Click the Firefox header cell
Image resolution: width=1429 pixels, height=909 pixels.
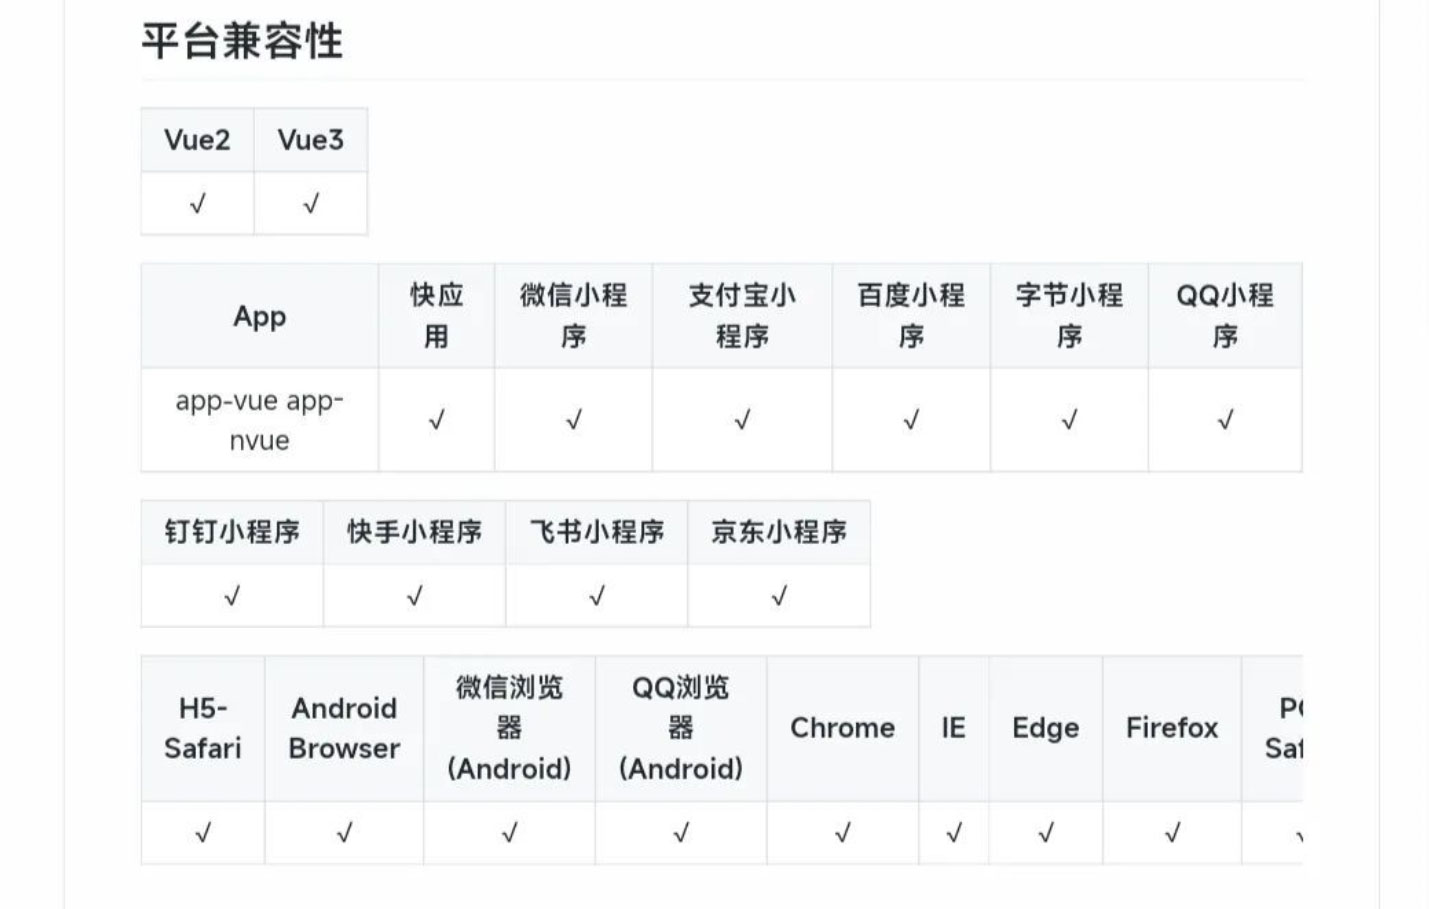coord(1172,728)
